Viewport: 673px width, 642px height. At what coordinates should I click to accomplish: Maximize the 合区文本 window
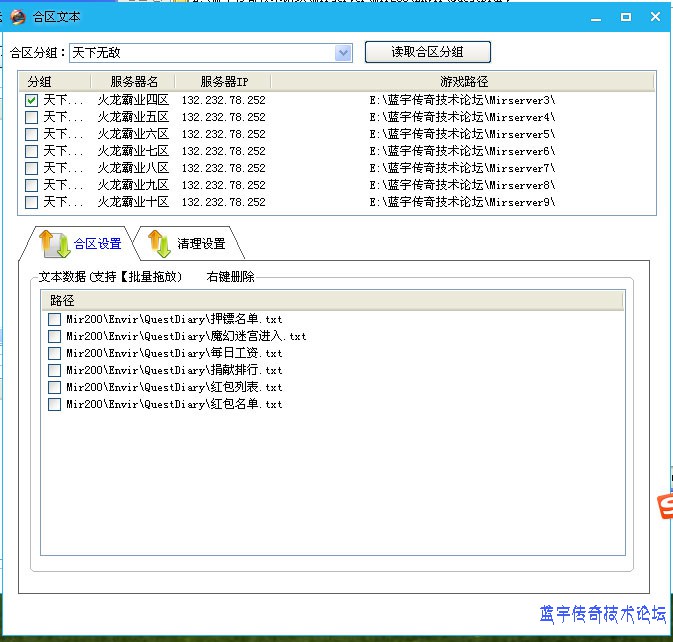pyautogui.click(x=625, y=17)
